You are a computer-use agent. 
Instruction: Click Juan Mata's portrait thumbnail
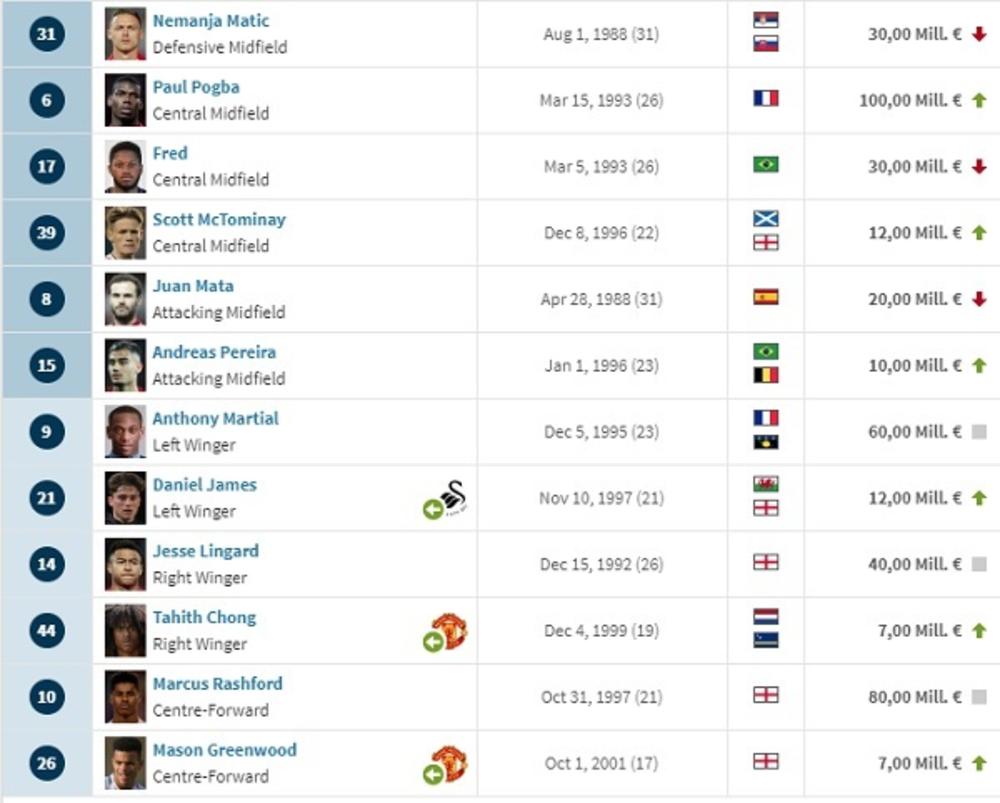point(125,299)
